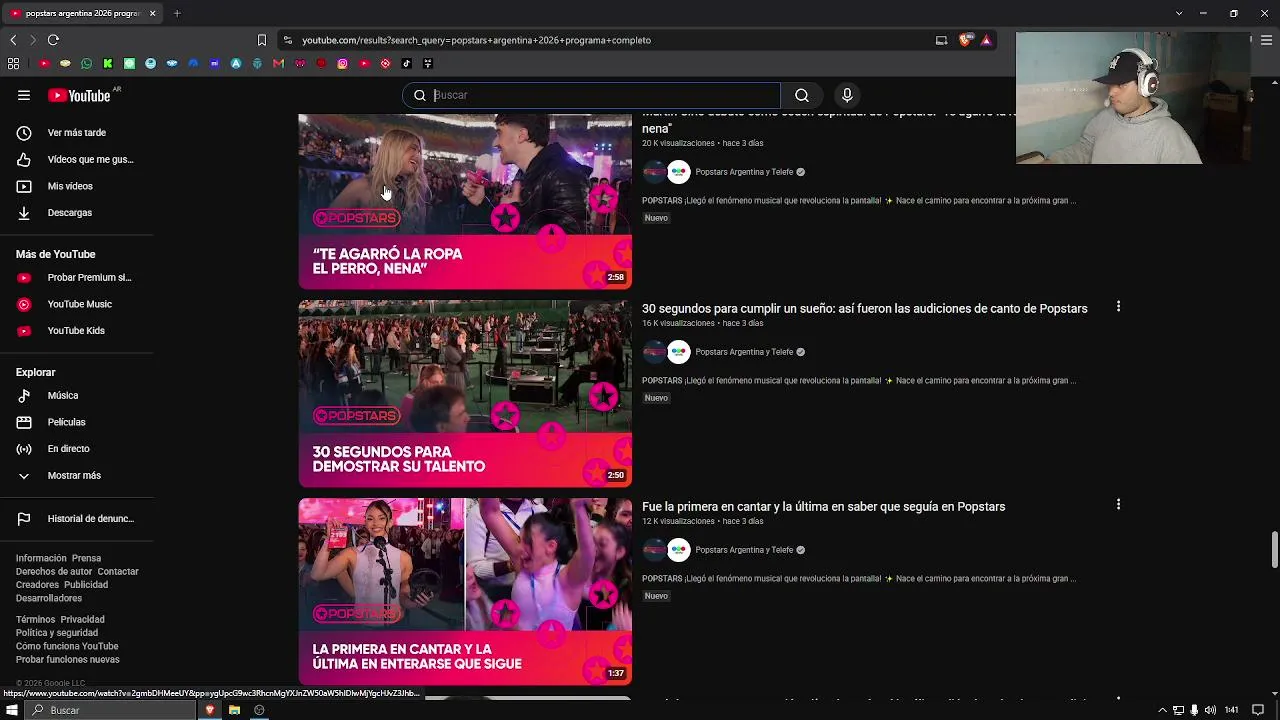1280x720 pixels.
Task: Play the "Te agarró la ropa el perro" thumbnail
Action: pos(465,201)
